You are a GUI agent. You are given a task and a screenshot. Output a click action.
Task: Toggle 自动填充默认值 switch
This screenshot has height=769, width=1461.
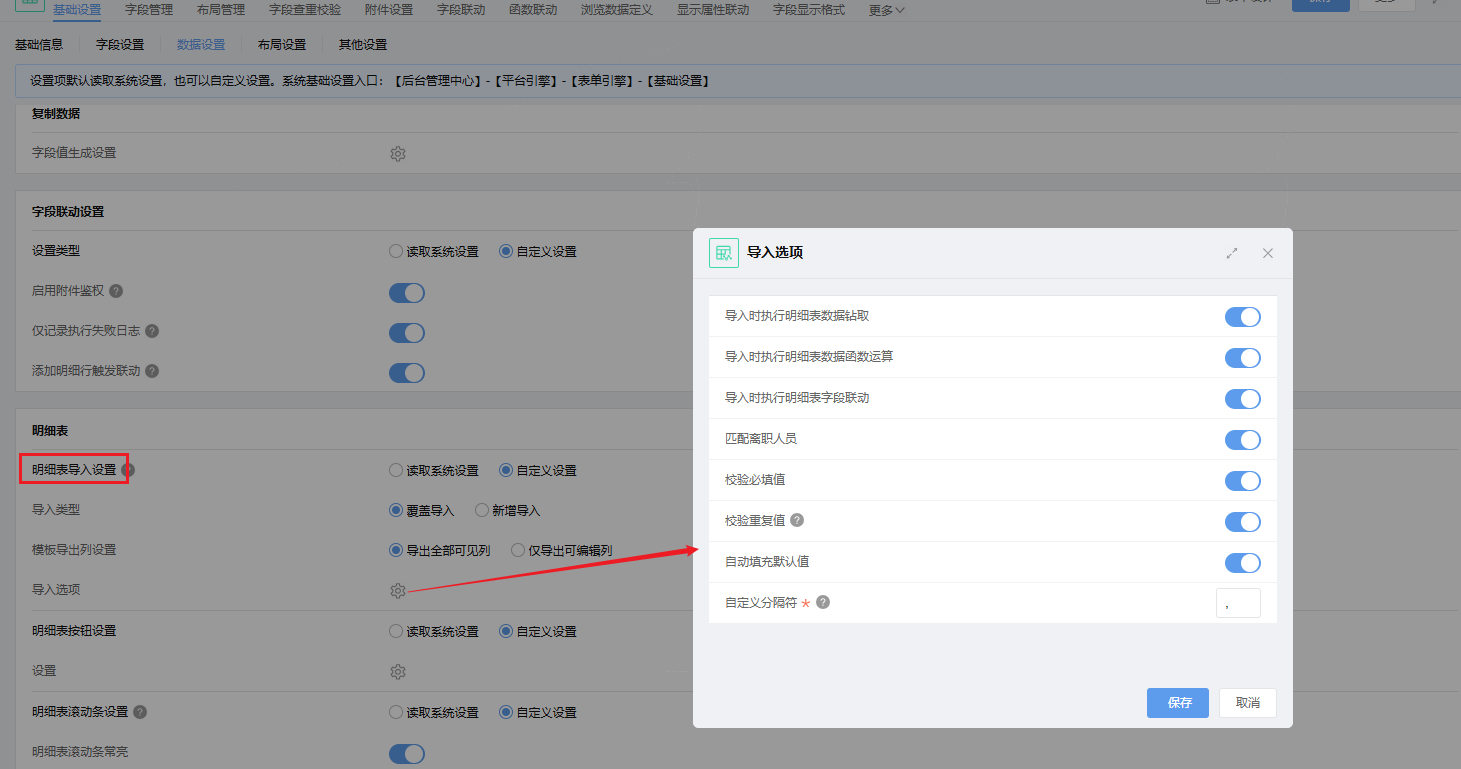[1243, 563]
